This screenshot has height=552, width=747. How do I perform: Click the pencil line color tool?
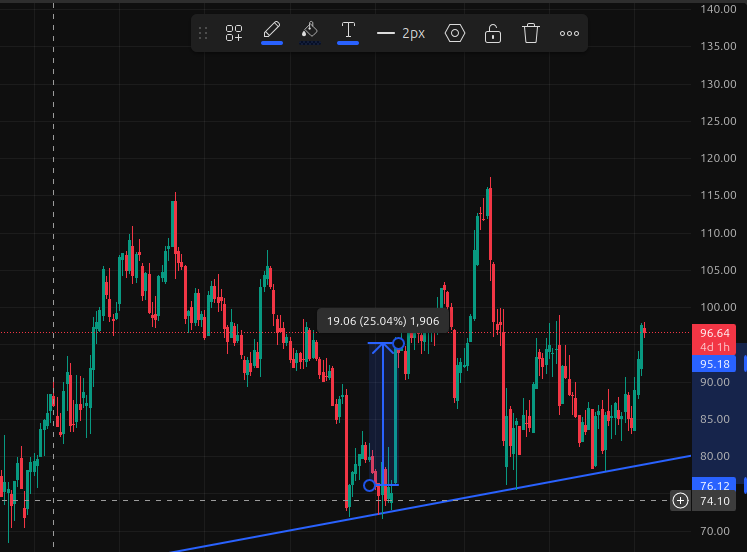click(x=272, y=31)
